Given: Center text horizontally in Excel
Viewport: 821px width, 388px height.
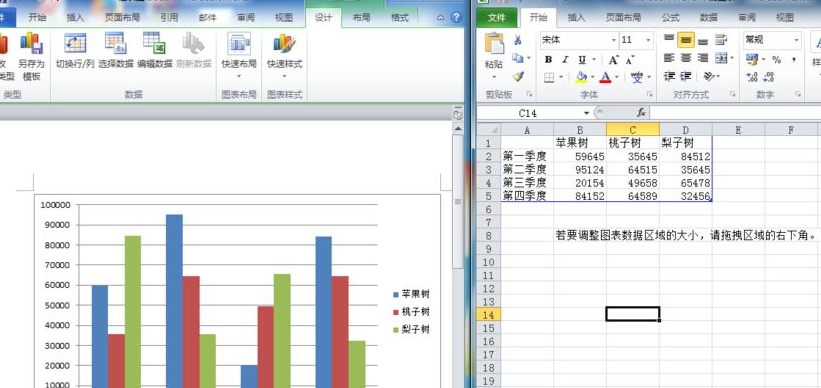Looking at the screenshot, I should click(x=686, y=58).
